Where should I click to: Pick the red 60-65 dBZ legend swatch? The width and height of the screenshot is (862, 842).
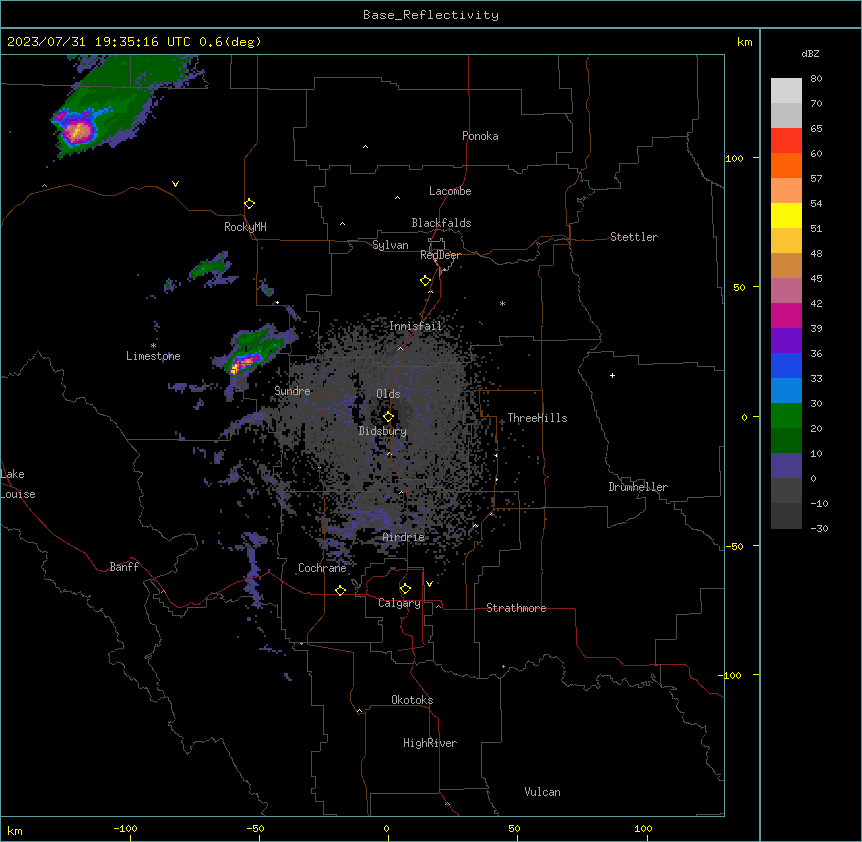click(786, 140)
